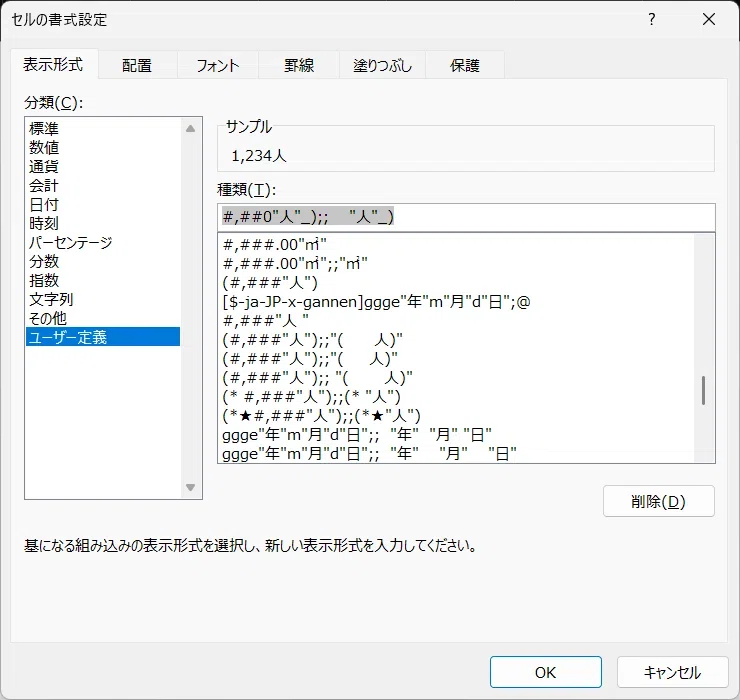Pick the 時刻 category

tap(103, 223)
